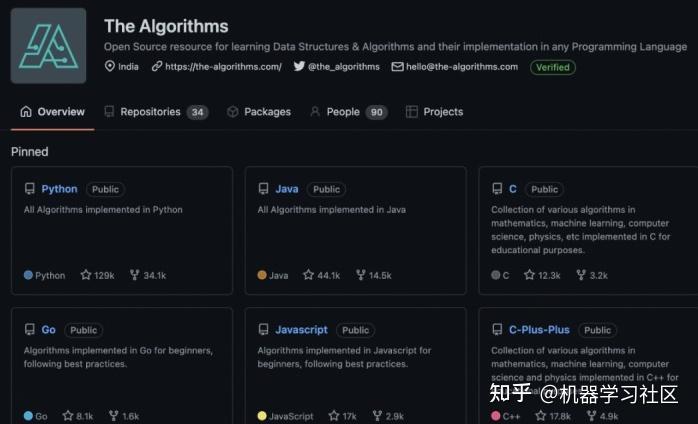
Task: Click the C-Plus-Plus forks count 4.9k
Action: pyautogui.click(x=602, y=416)
